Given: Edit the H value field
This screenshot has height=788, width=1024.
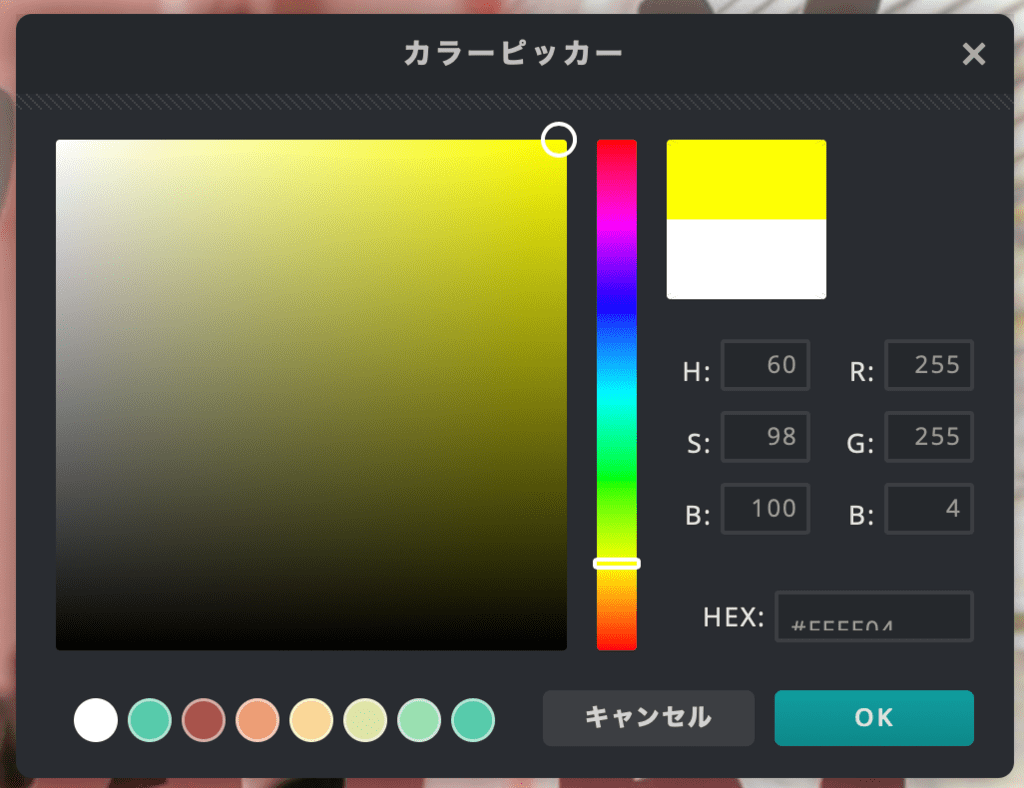Looking at the screenshot, I should pyautogui.click(x=765, y=365).
